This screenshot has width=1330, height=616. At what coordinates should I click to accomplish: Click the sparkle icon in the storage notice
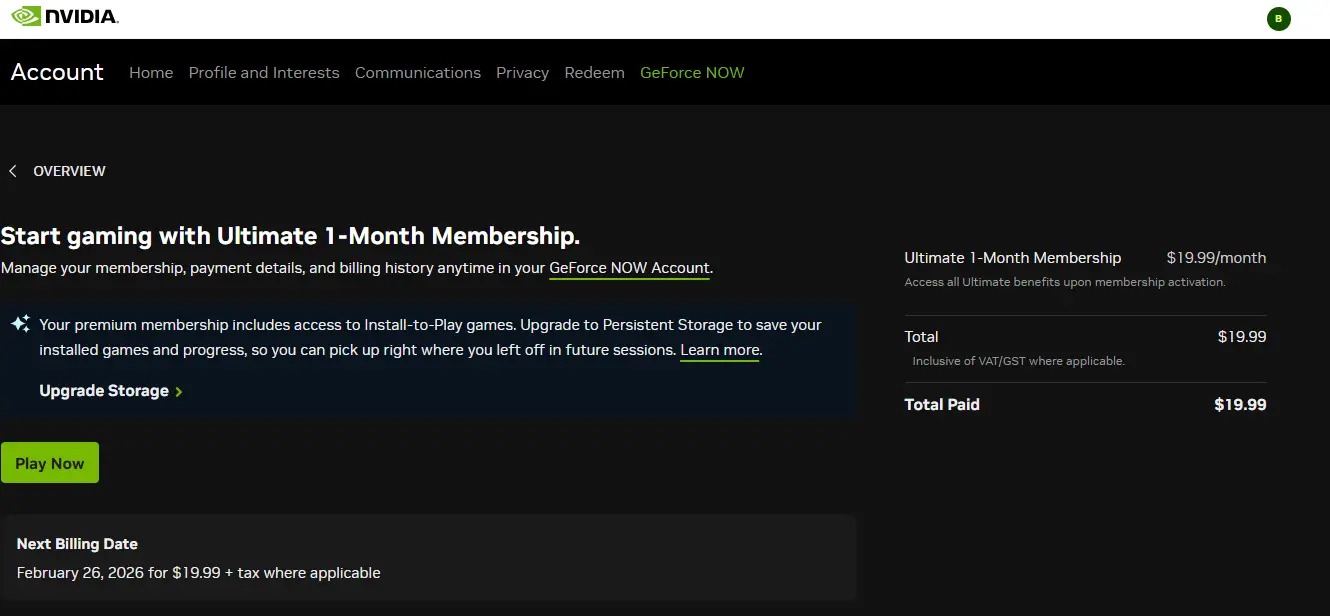pos(20,324)
